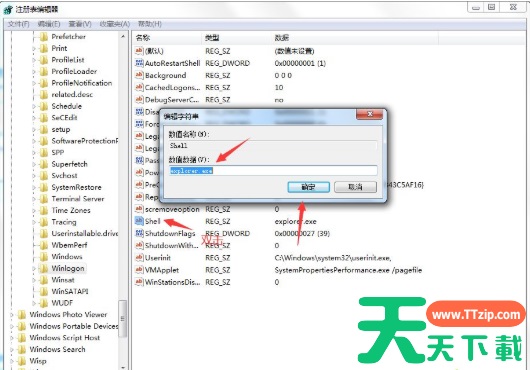Click the Schedule folder icon
This screenshot has width=530, height=370.
tap(44, 106)
